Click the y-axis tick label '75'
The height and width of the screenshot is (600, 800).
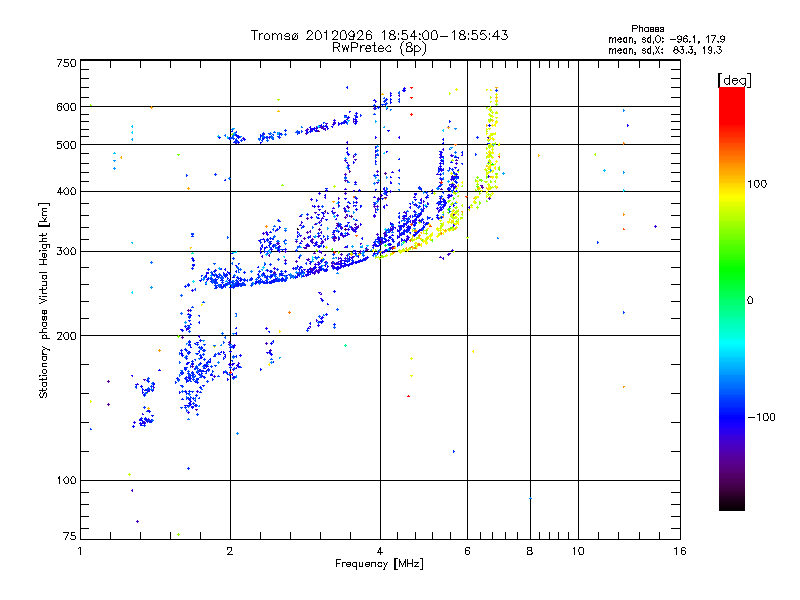70,536
